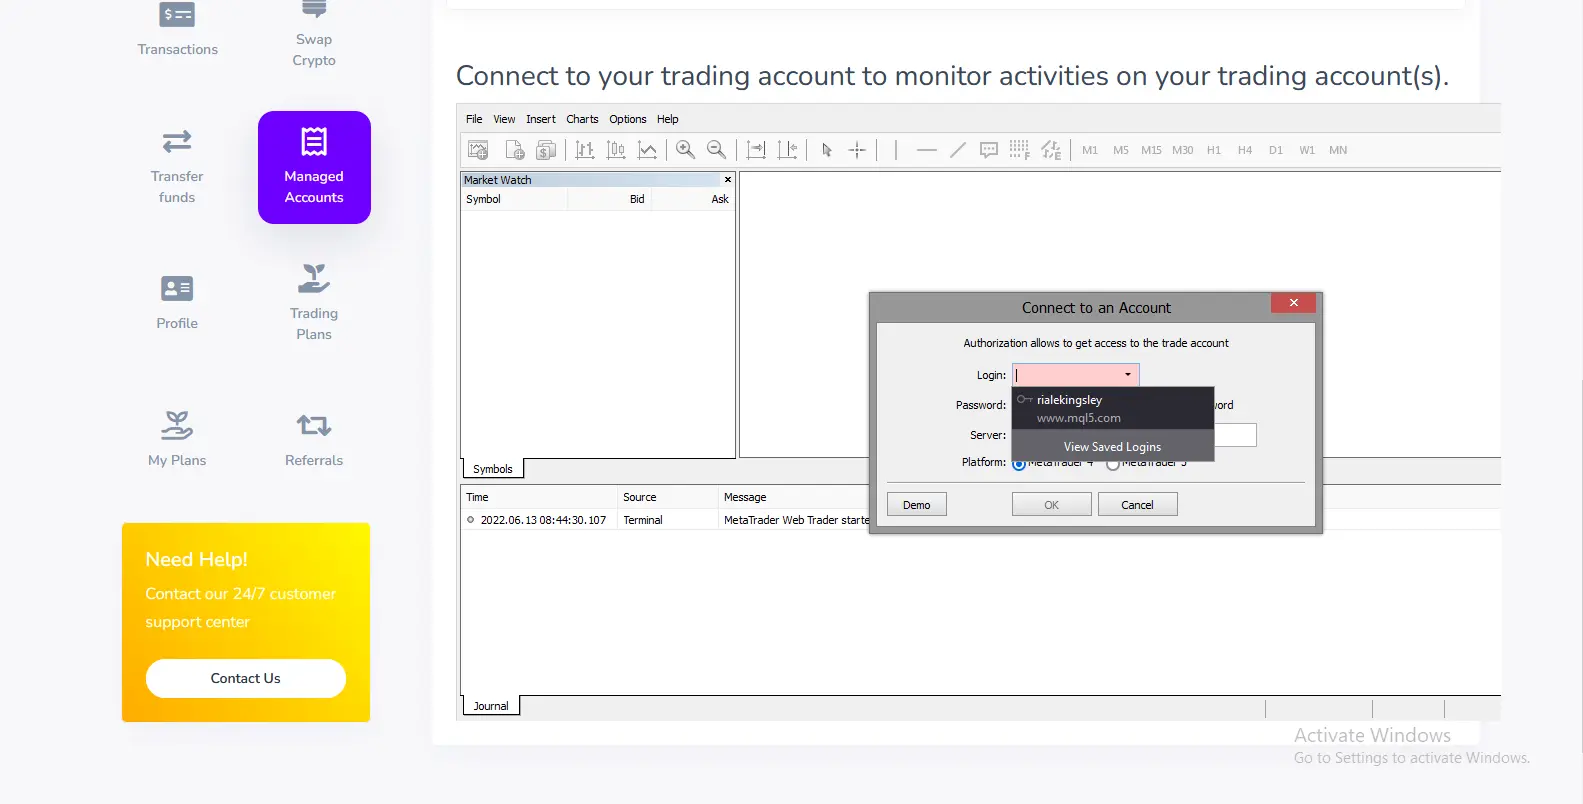
Task: Click the new chart toolbar icon
Action: [x=478, y=150]
